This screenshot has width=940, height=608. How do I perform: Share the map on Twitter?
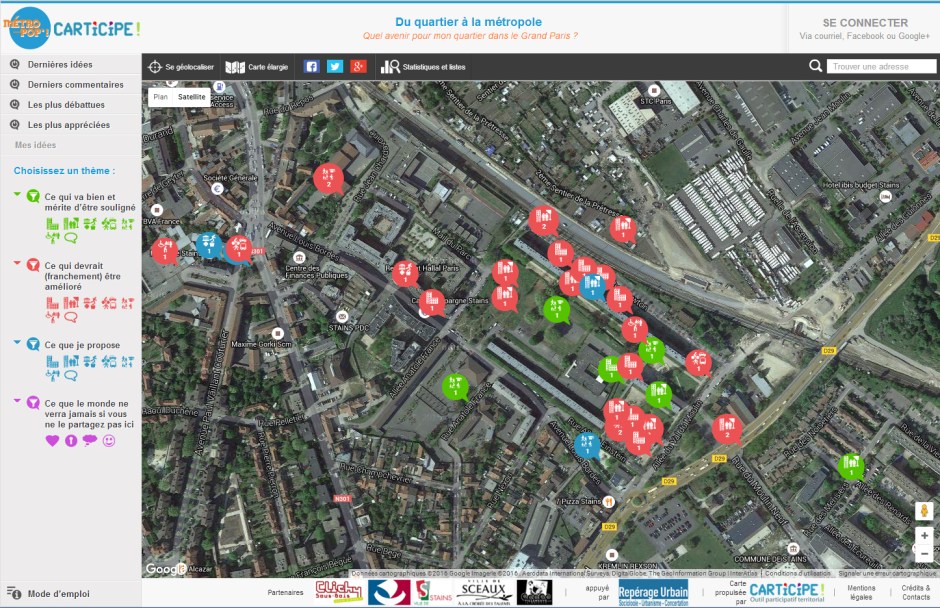point(335,67)
